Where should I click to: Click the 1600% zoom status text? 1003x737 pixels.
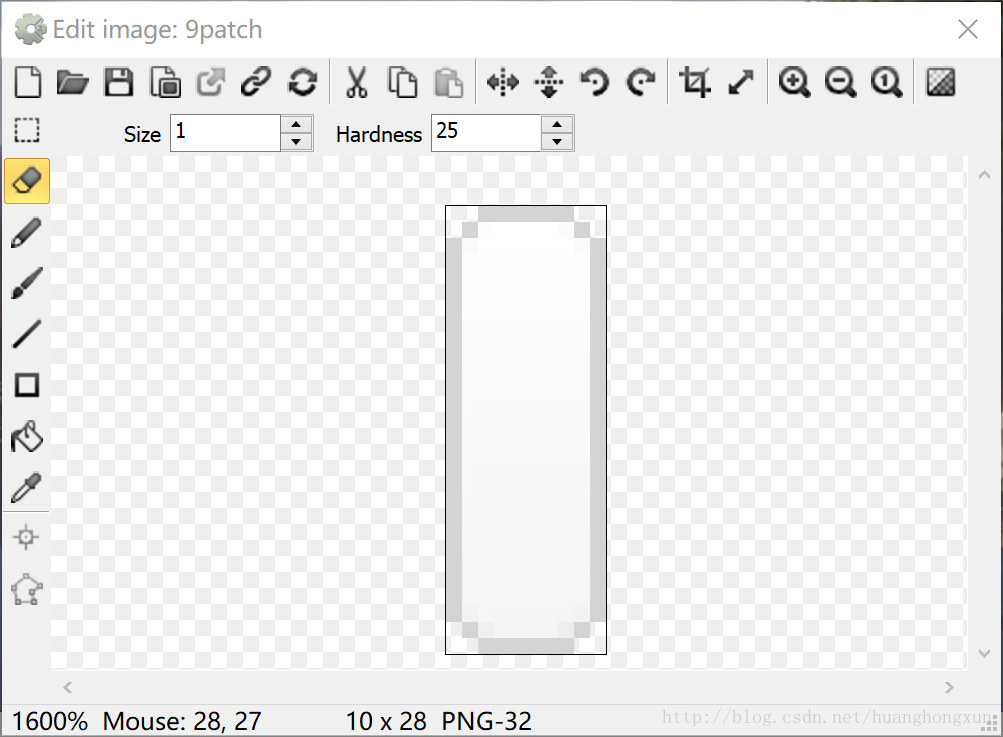pos(50,722)
